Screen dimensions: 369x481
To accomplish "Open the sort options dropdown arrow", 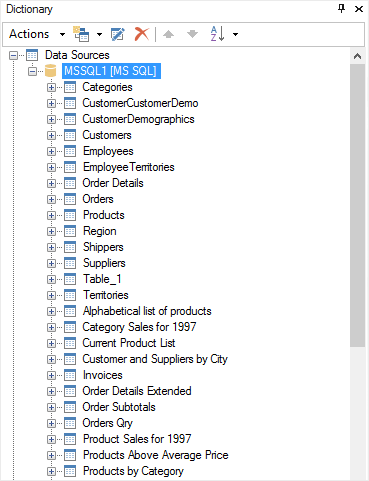I will [236, 34].
